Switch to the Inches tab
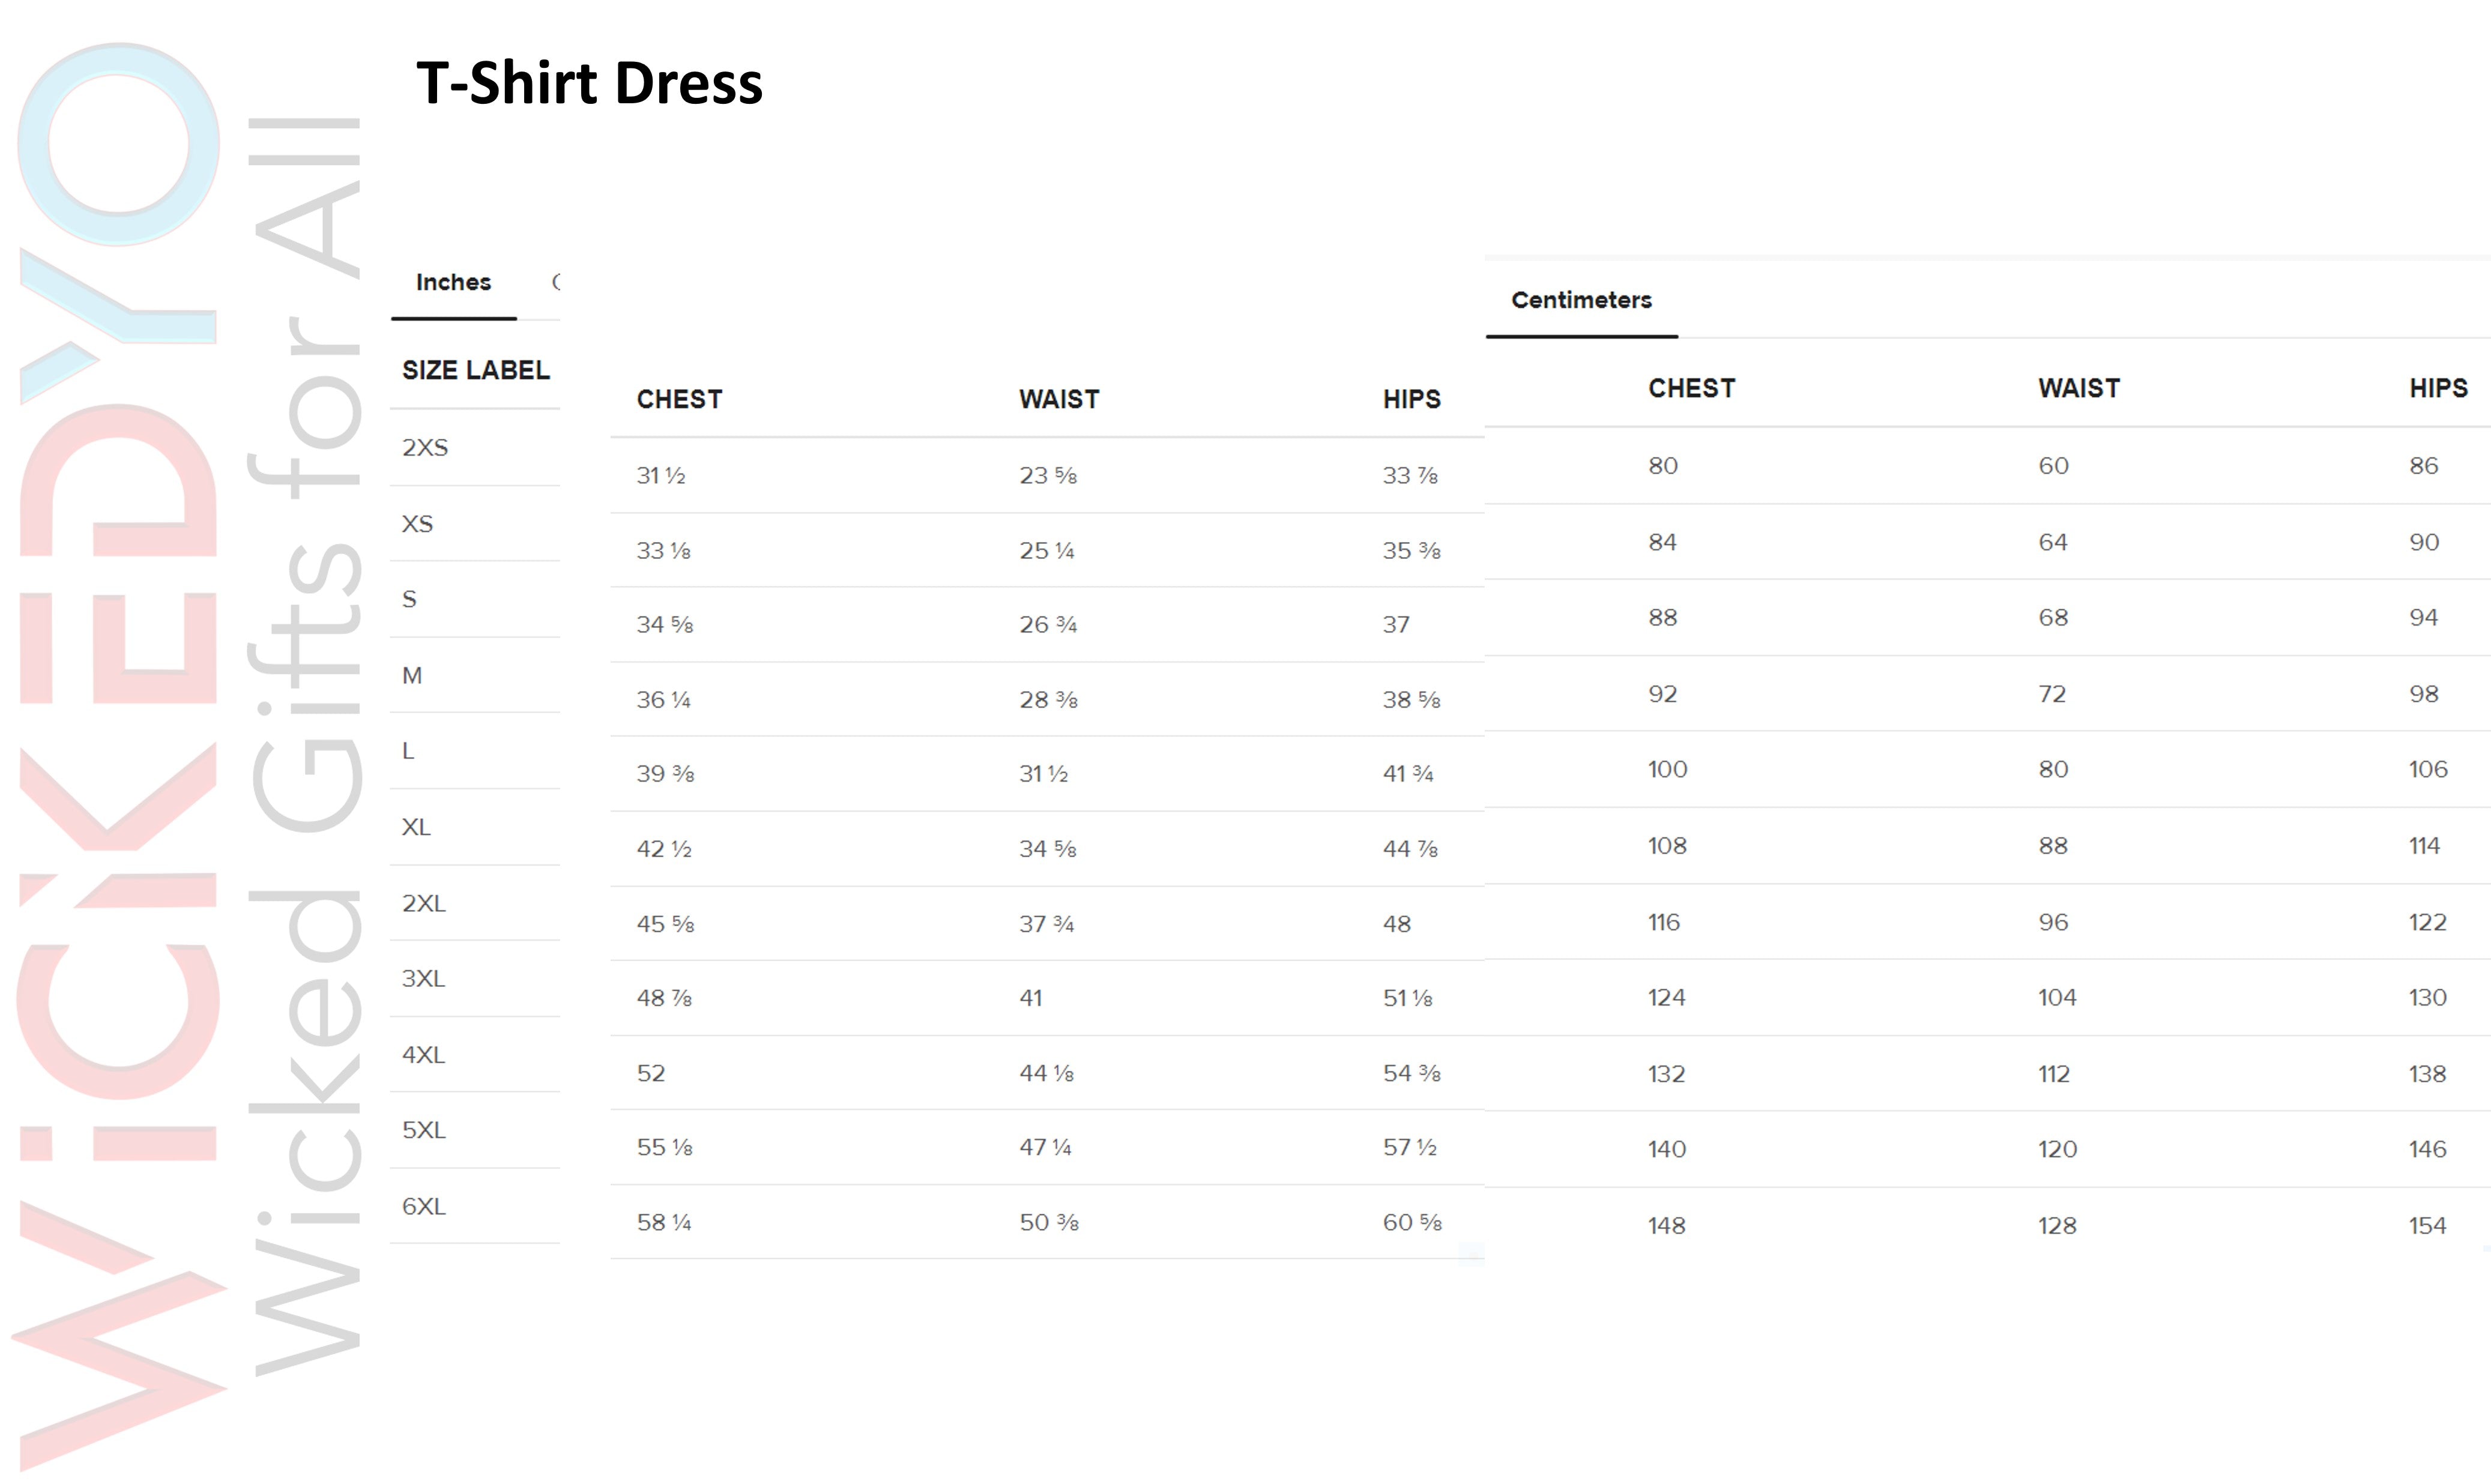Screen dimensions: 2491x1484 (453, 283)
